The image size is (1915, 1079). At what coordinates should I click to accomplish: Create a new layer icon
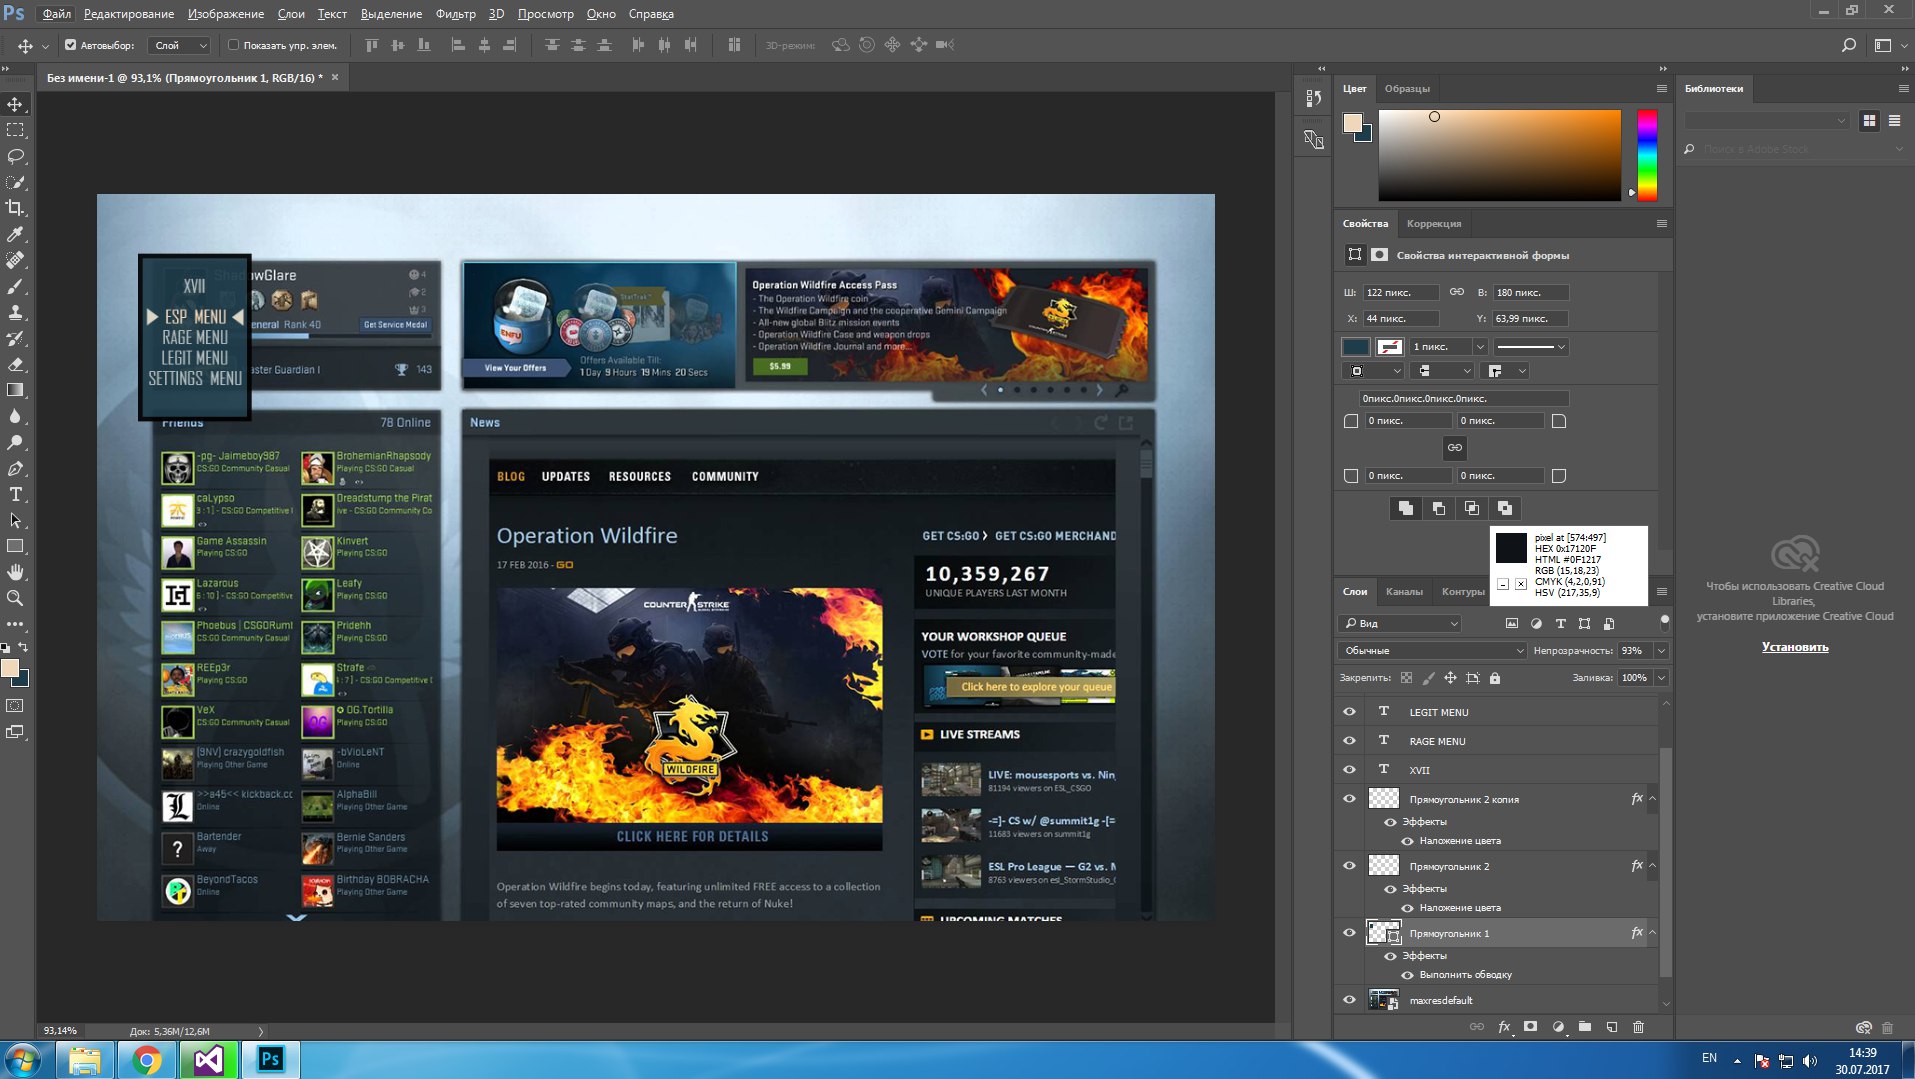pyautogui.click(x=1611, y=1027)
